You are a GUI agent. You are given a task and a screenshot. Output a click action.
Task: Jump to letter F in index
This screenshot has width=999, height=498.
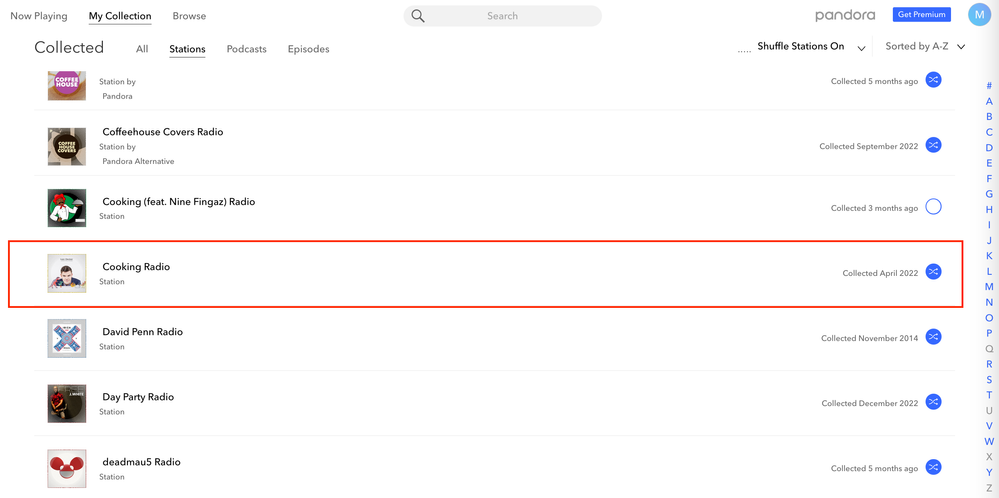(989, 178)
